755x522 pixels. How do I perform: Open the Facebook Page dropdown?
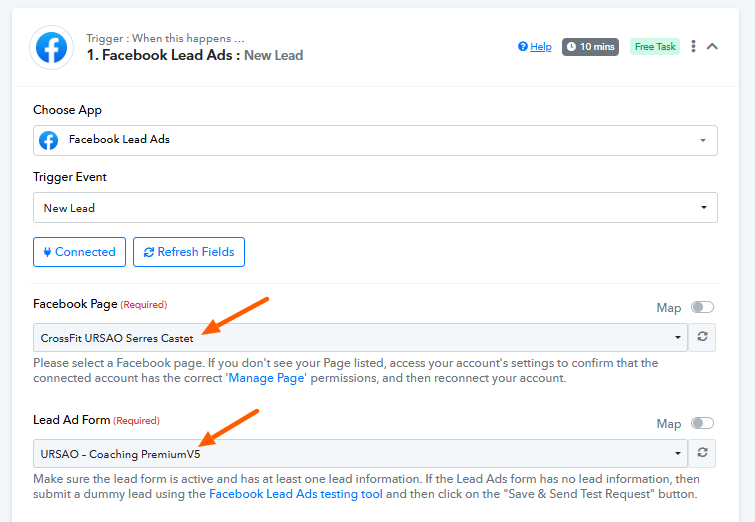tap(360, 338)
